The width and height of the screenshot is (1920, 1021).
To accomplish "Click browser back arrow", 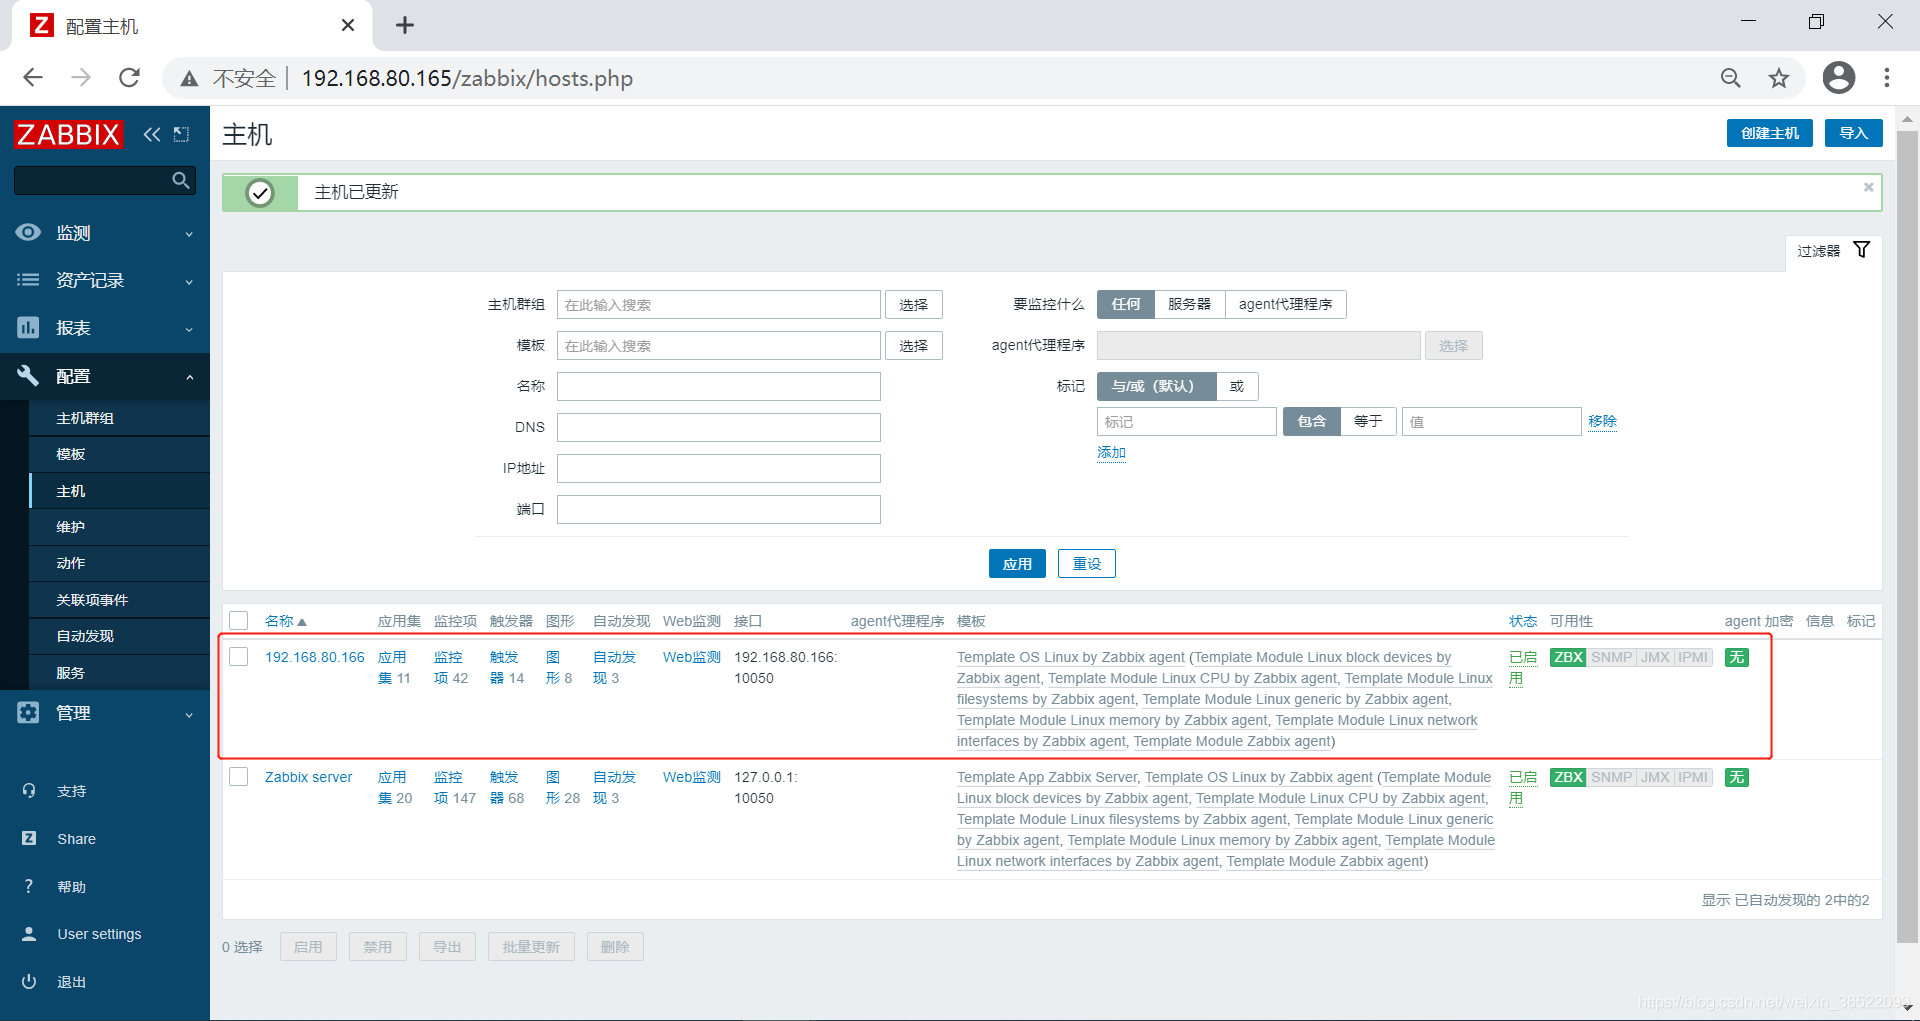I will tap(33, 78).
